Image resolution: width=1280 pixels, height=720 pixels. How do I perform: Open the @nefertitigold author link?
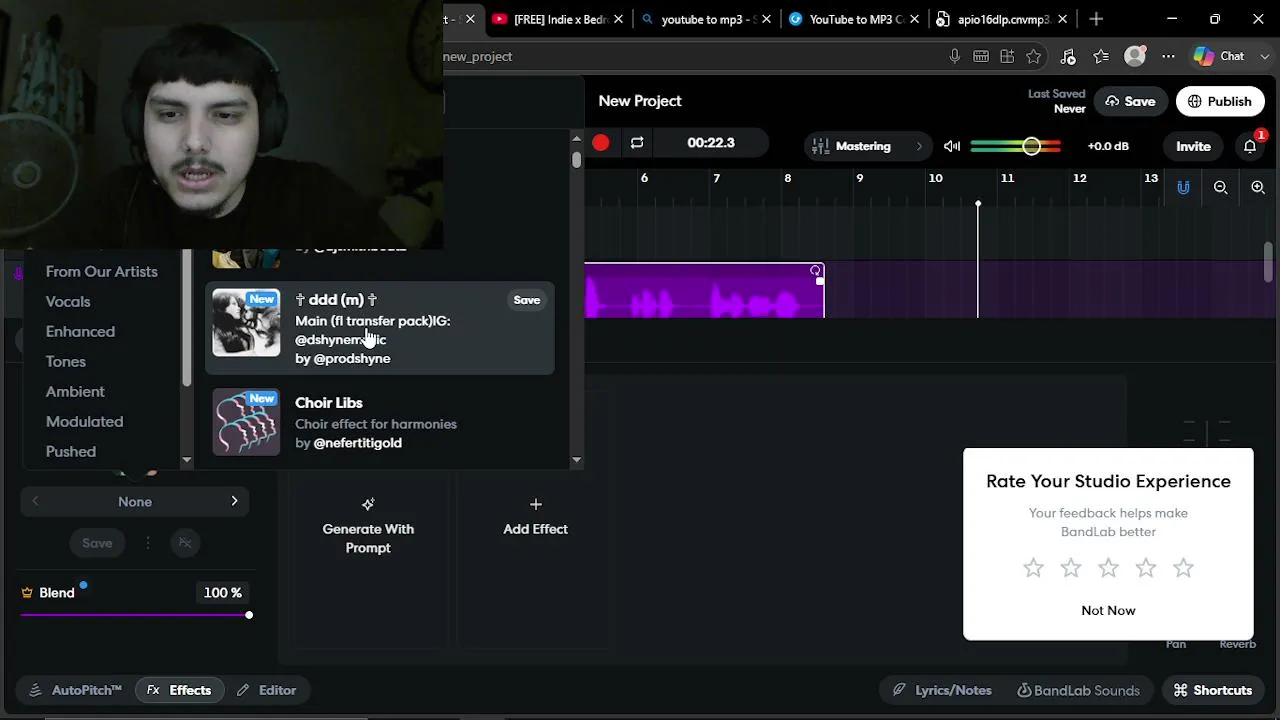pos(358,443)
